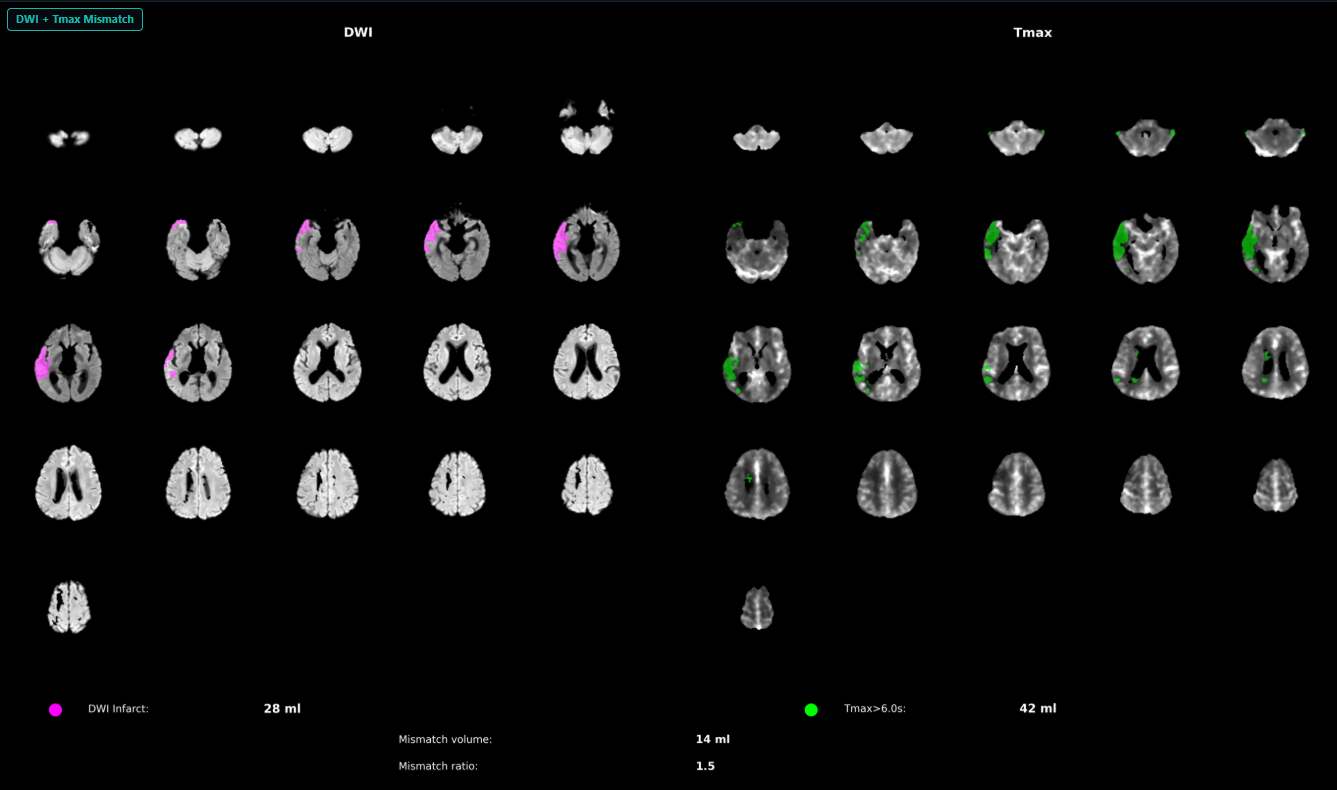Click the 1.5 mismatch ratio value

(705, 766)
